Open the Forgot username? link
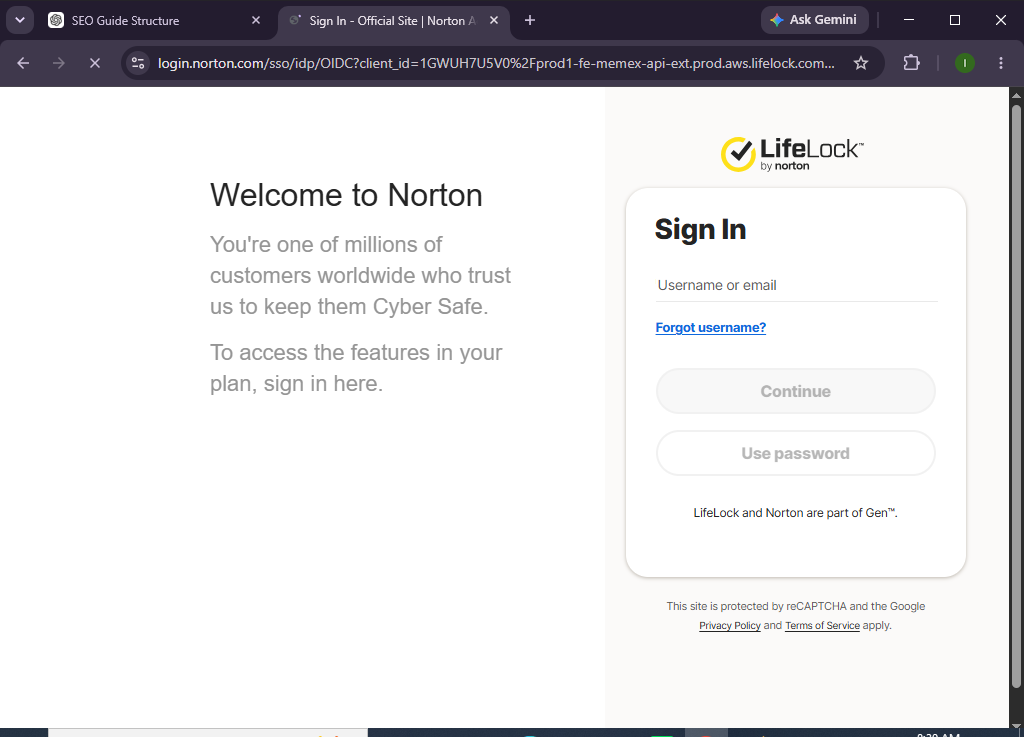Screen dimensions: 1024x737 tap(711, 328)
